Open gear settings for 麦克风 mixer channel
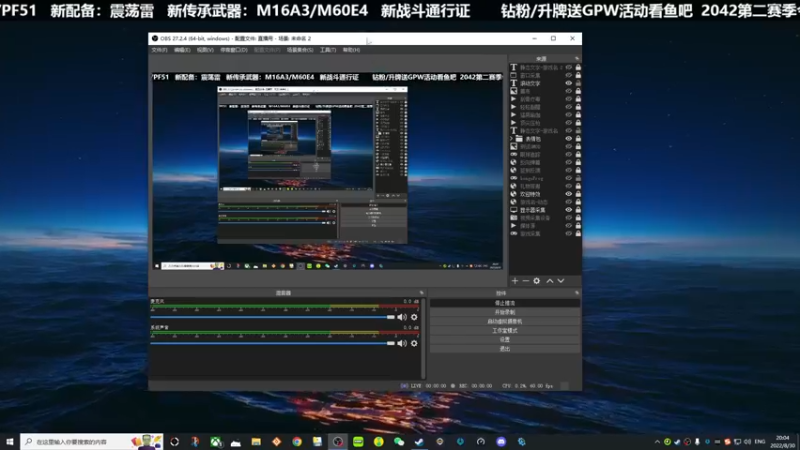800x450 pixels. pyautogui.click(x=414, y=317)
